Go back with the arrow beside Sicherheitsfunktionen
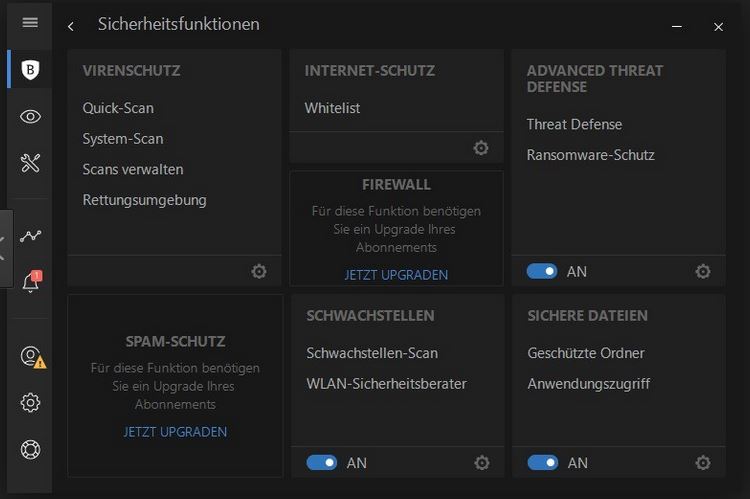This screenshot has width=750, height=499. click(71, 26)
